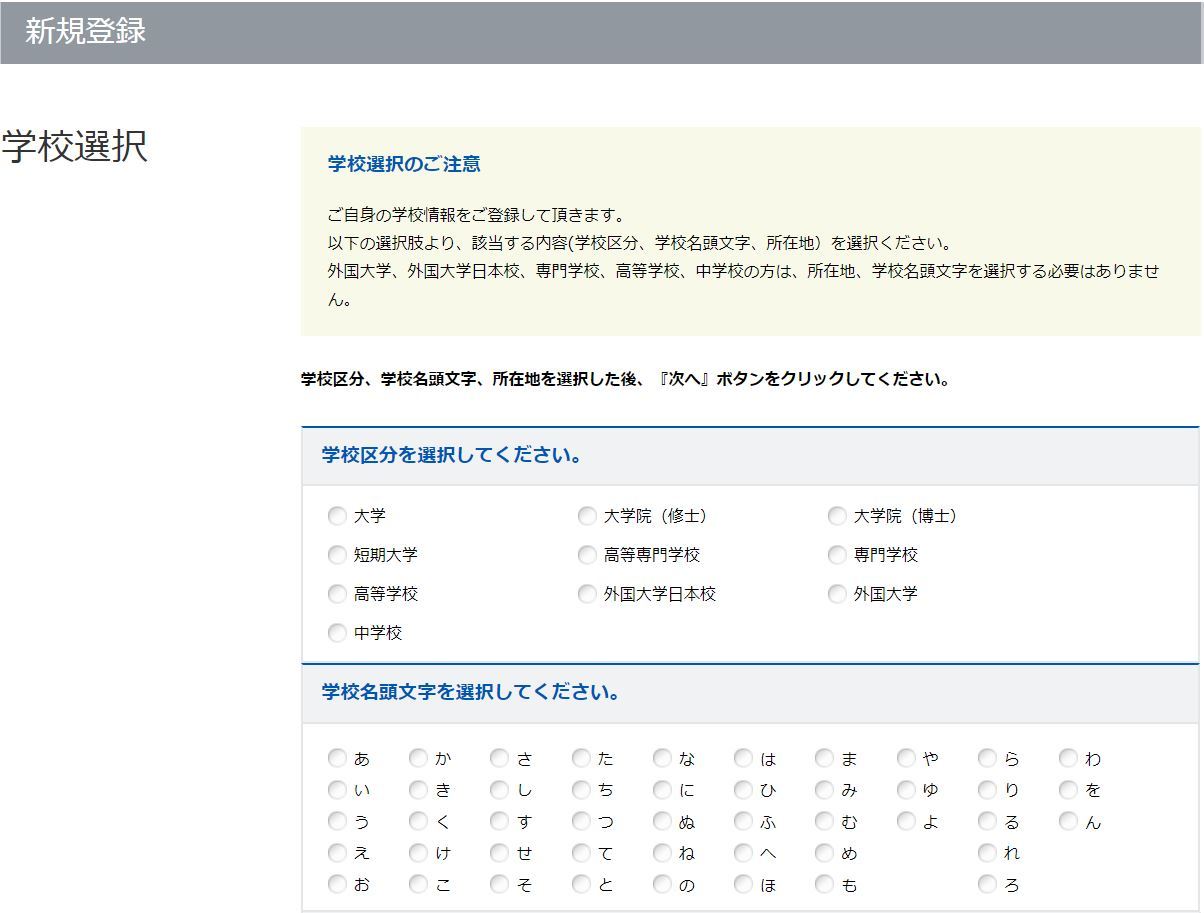The height and width of the screenshot is (913, 1204).
Task: Pick the 外国大学日本校 option
Action: tap(587, 594)
